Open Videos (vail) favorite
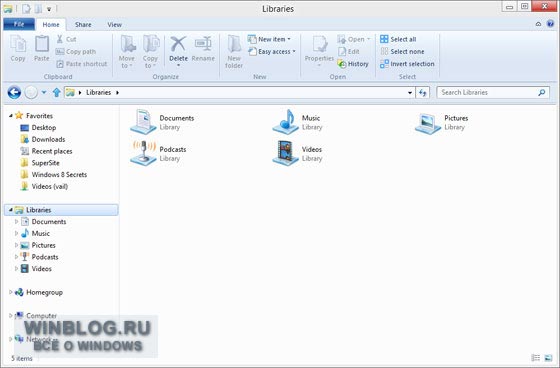 tap(44, 187)
